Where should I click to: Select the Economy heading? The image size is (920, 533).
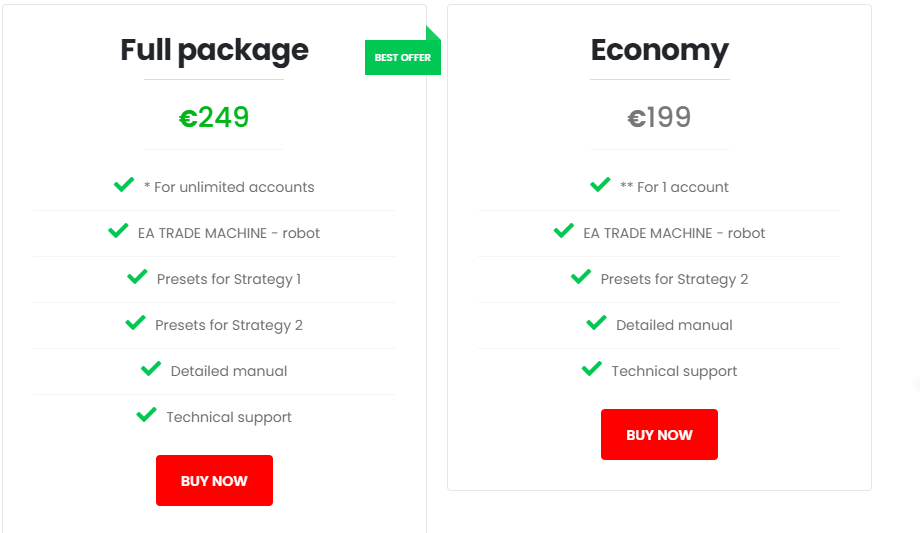coord(659,49)
